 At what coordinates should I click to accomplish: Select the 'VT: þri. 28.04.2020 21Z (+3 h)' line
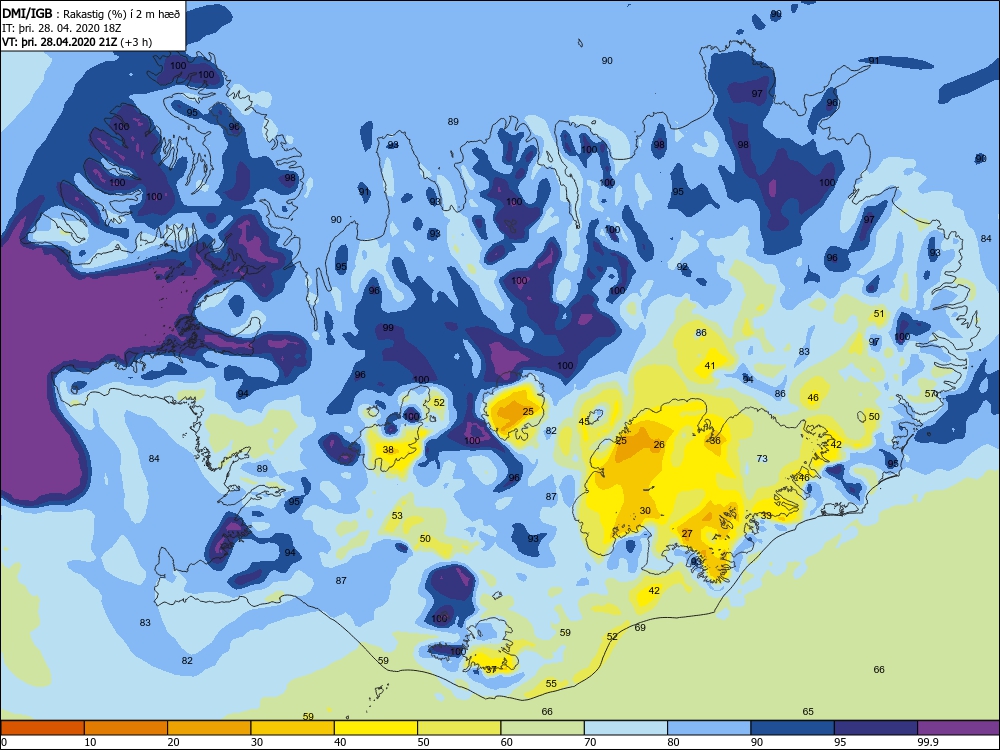pyautogui.click(x=77, y=42)
